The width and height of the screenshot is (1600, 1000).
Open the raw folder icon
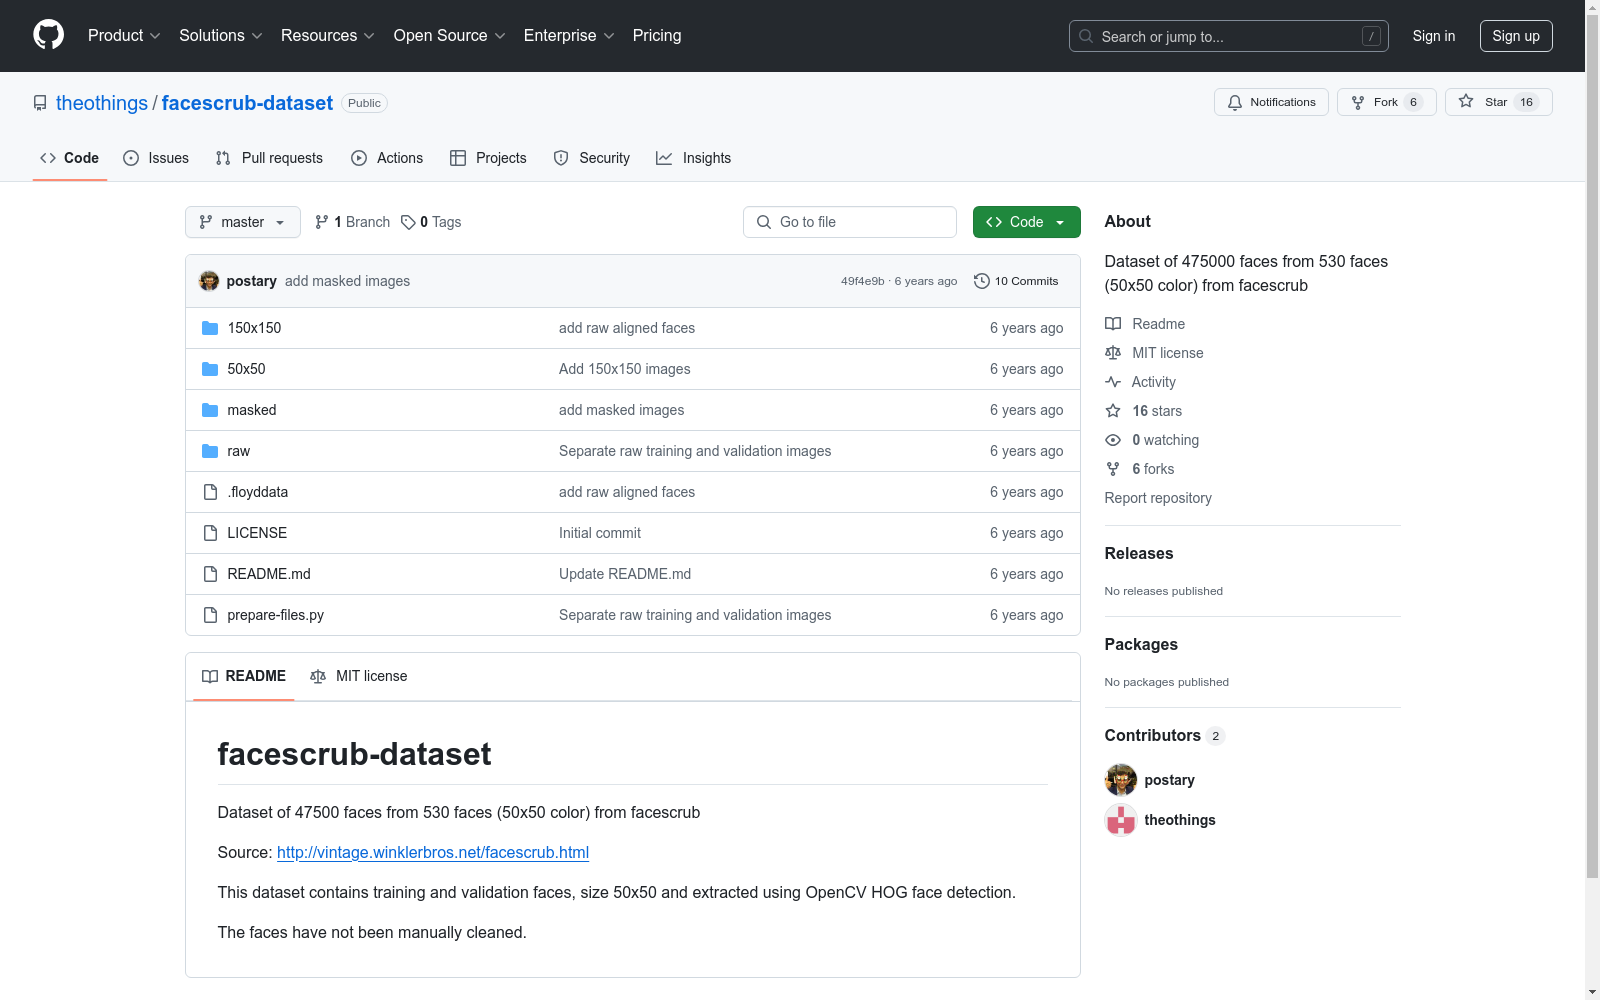coord(210,451)
